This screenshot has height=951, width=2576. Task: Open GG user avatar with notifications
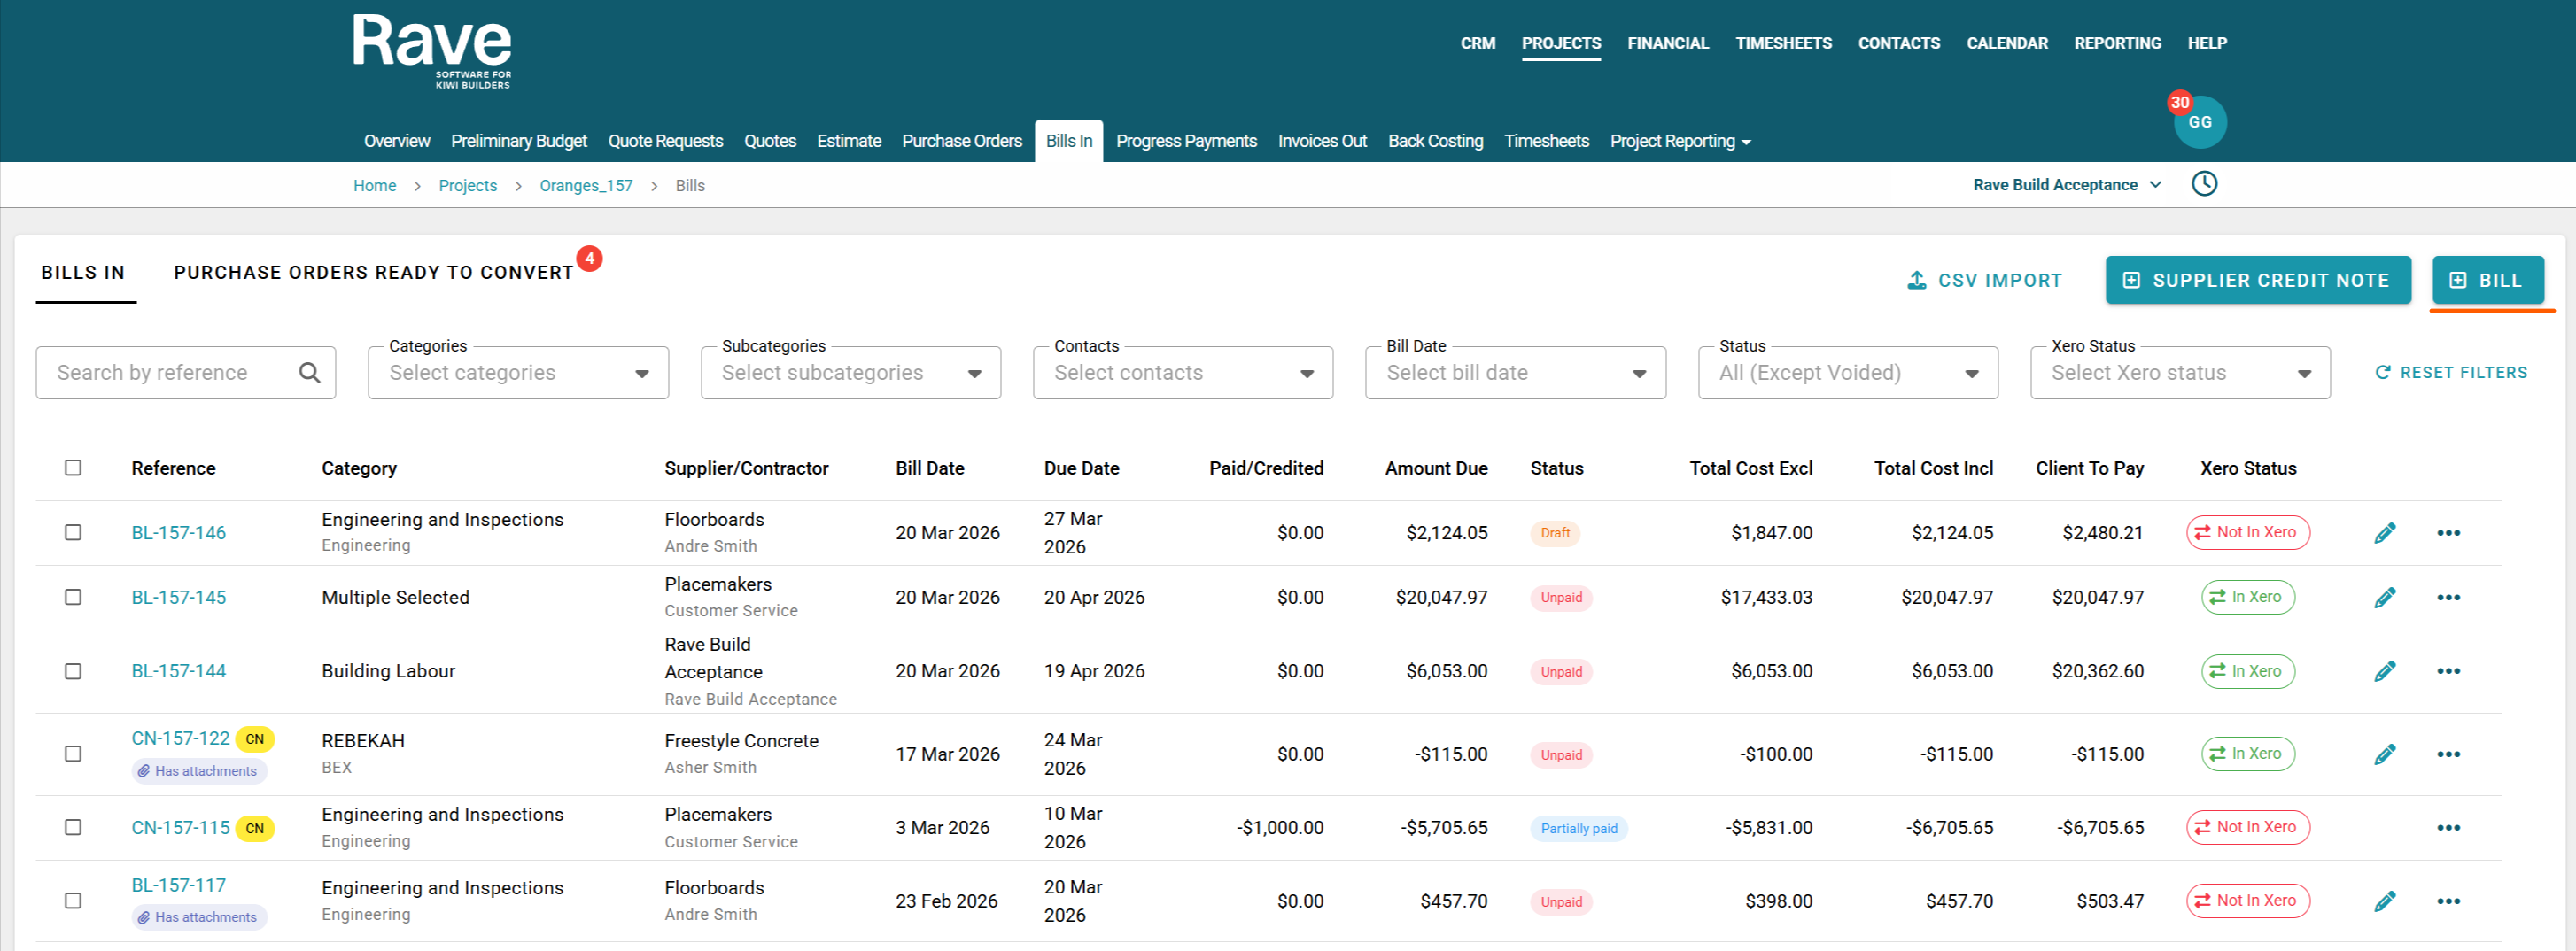click(x=2199, y=122)
